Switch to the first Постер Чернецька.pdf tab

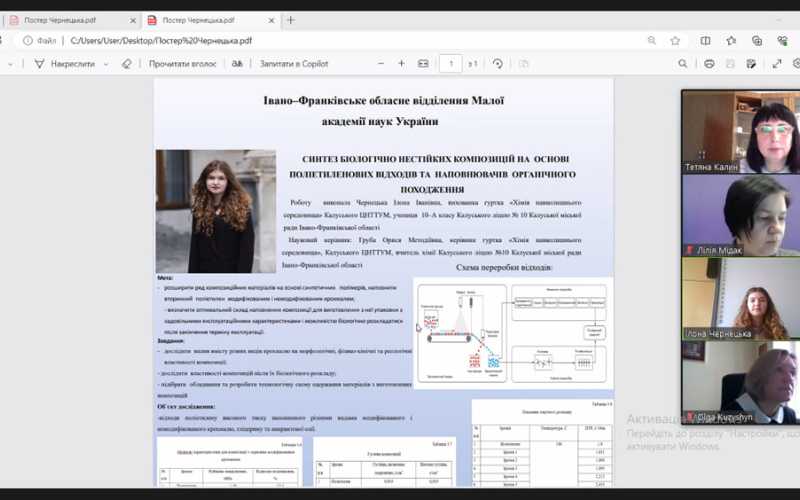[69, 20]
